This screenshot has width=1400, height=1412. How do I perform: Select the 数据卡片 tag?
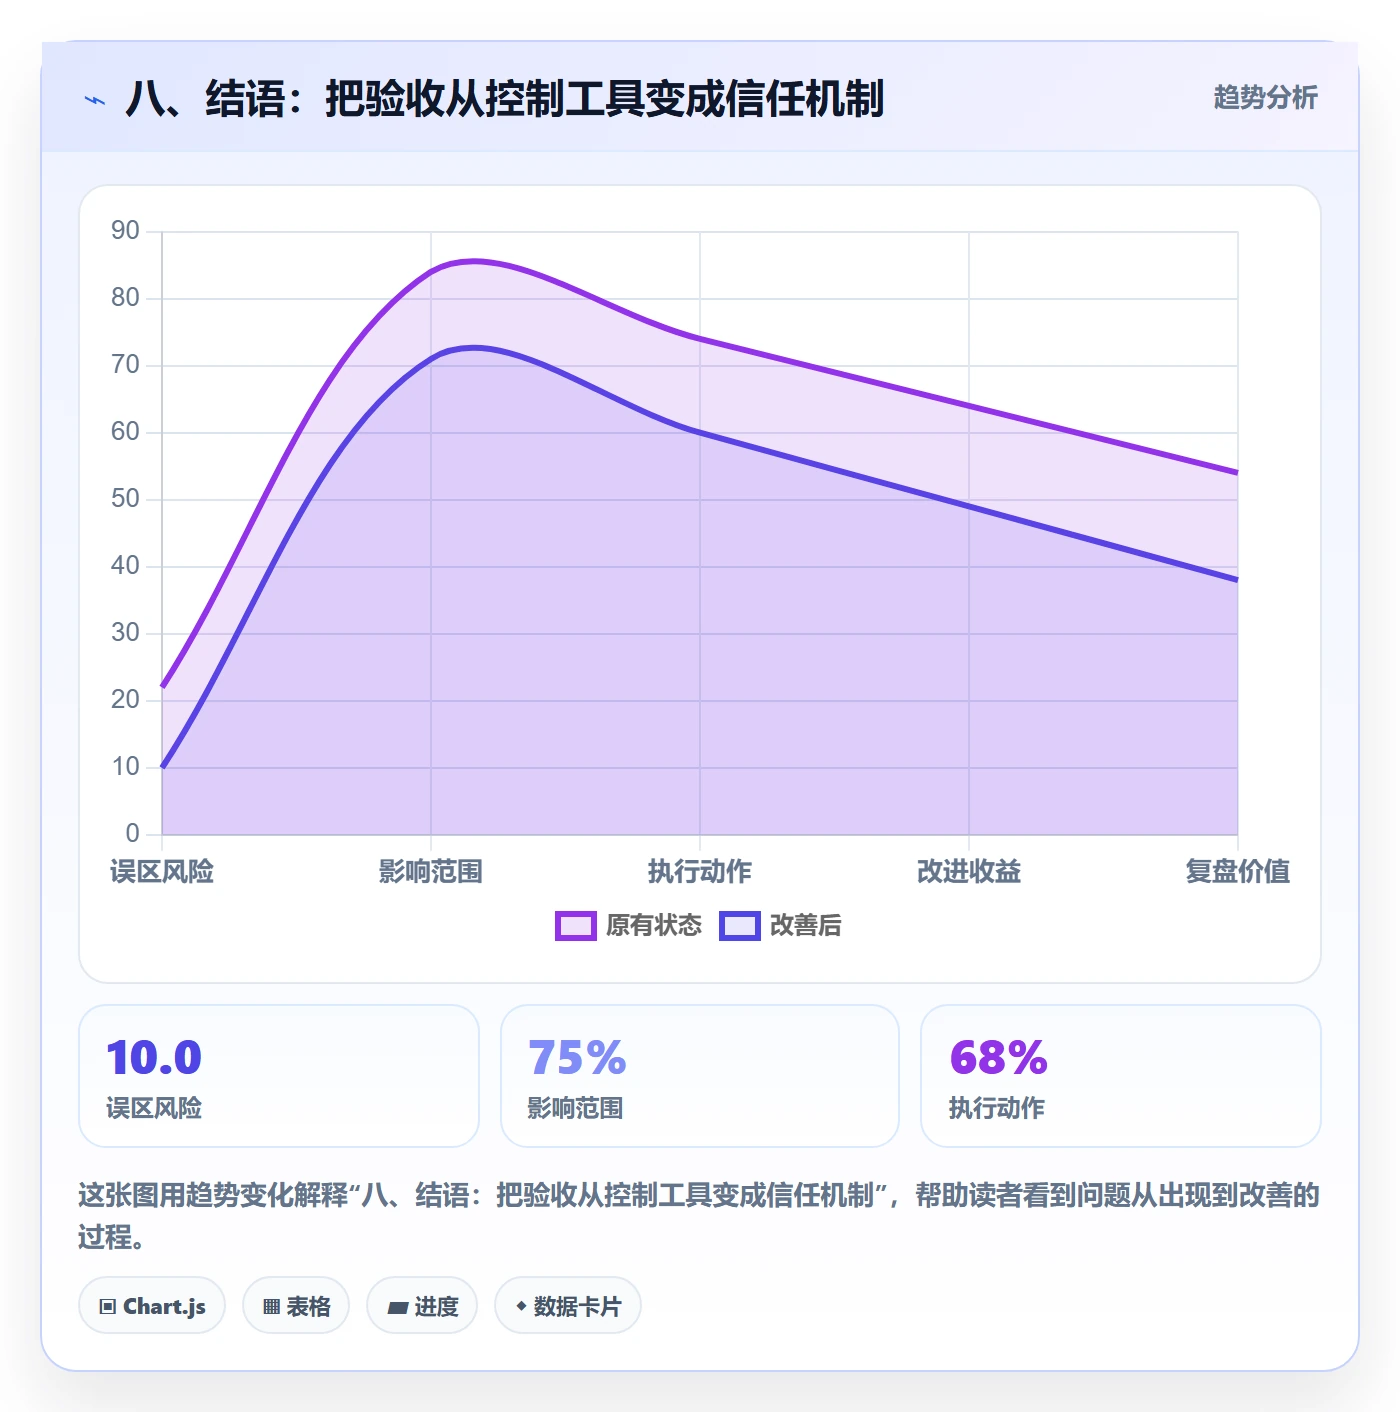[x=568, y=1306]
